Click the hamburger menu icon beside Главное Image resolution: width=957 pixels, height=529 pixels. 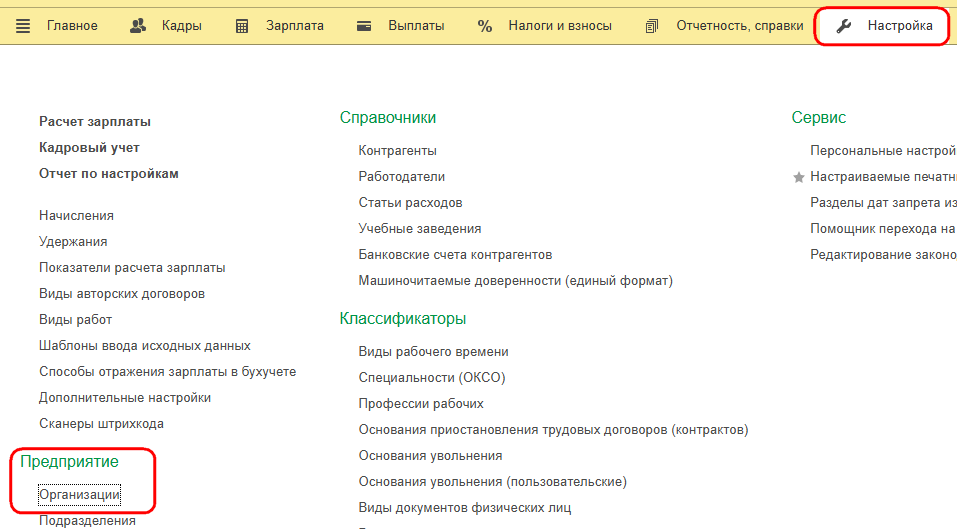click(23, 26)
